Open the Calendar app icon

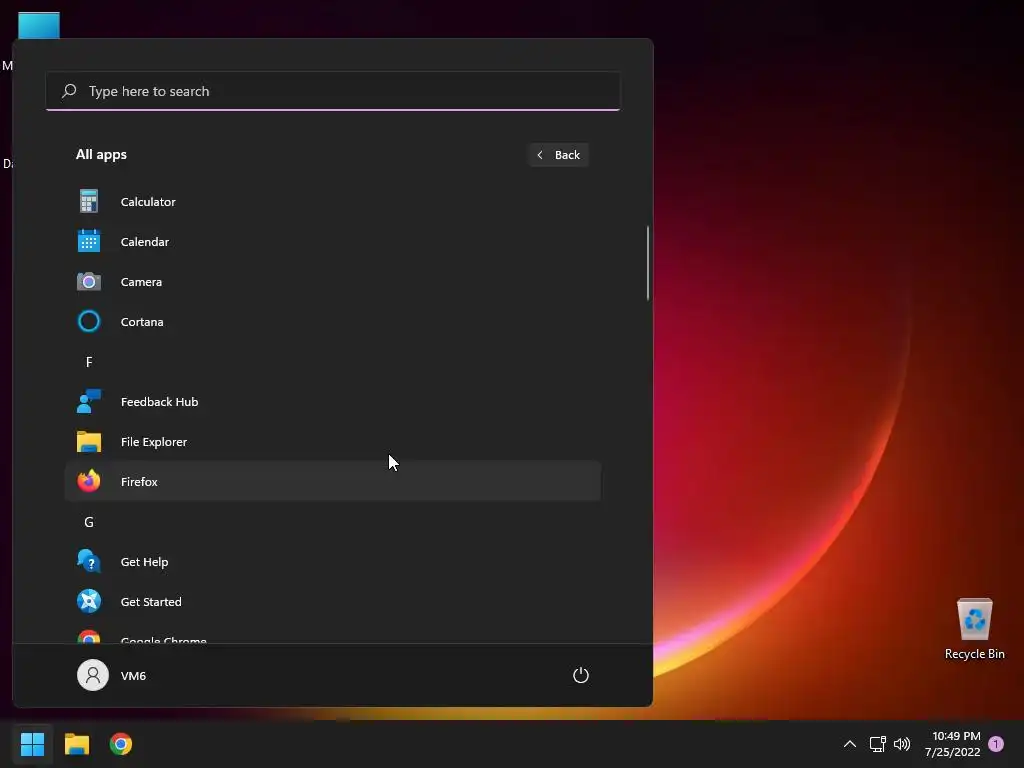tap(89, 241)
